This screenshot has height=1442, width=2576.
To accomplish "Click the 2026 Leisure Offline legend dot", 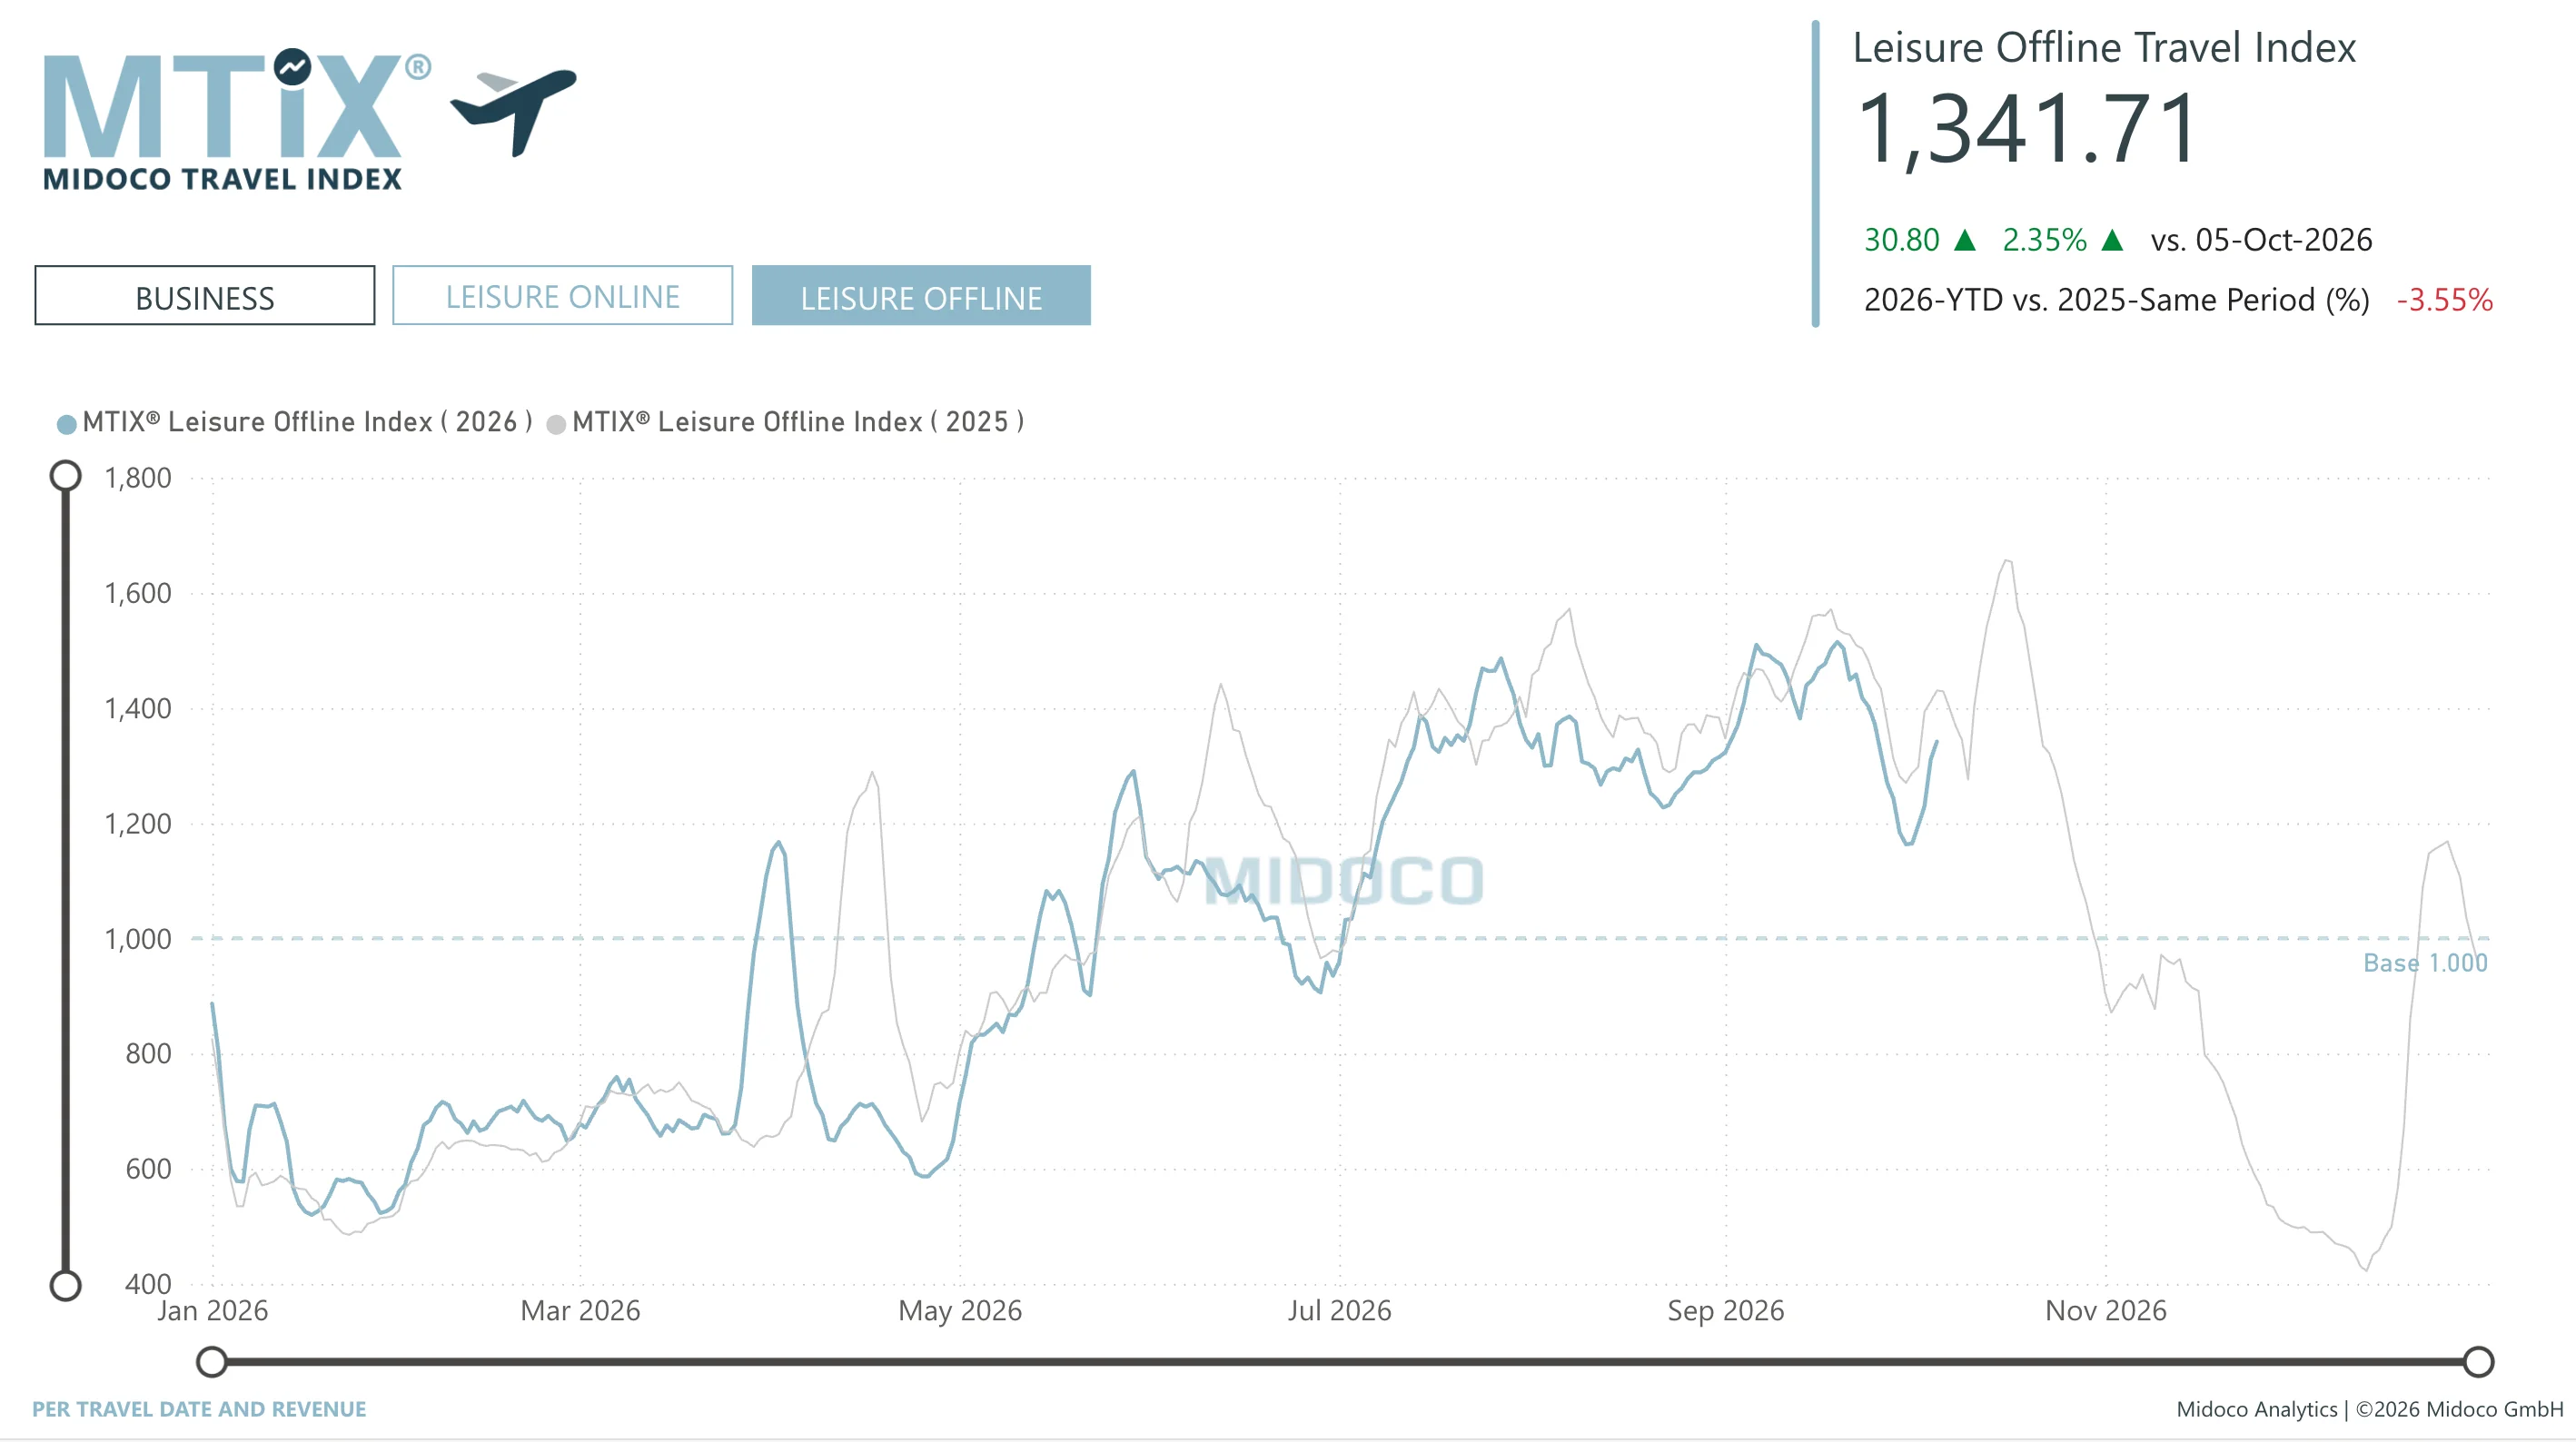I will tap(67, 424).
